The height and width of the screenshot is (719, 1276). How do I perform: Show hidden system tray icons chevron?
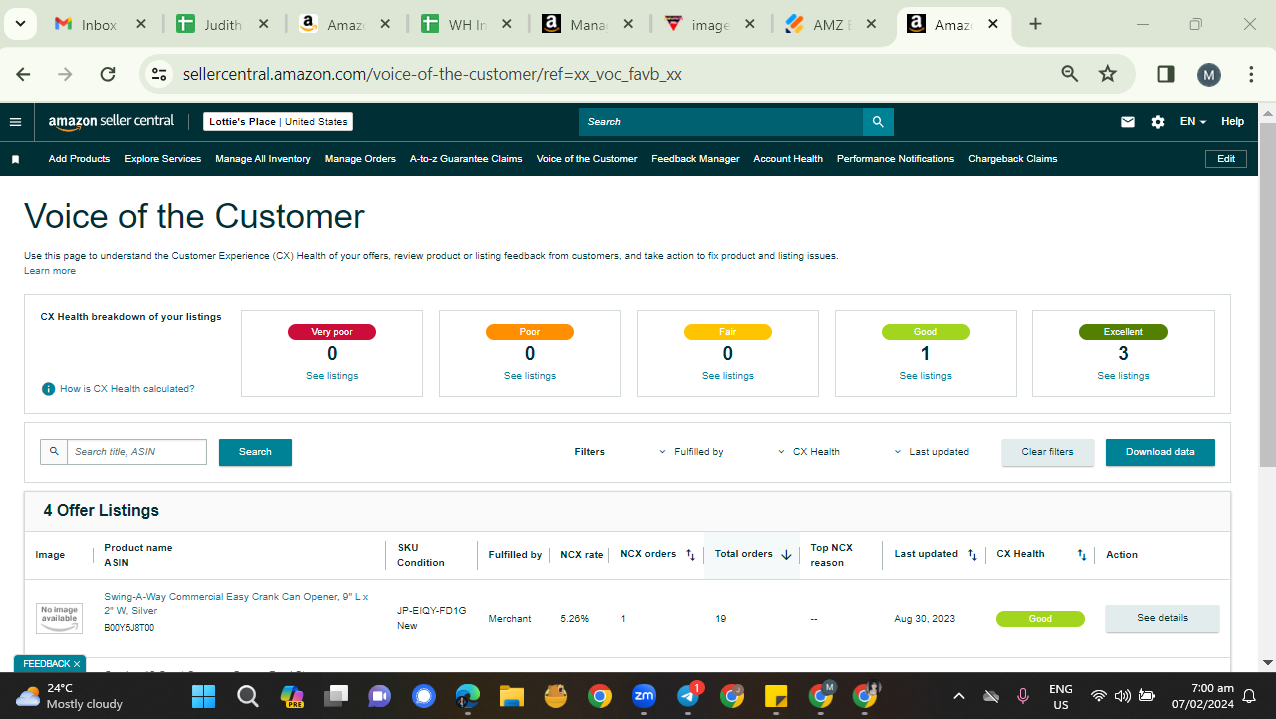tap(958, 696)
